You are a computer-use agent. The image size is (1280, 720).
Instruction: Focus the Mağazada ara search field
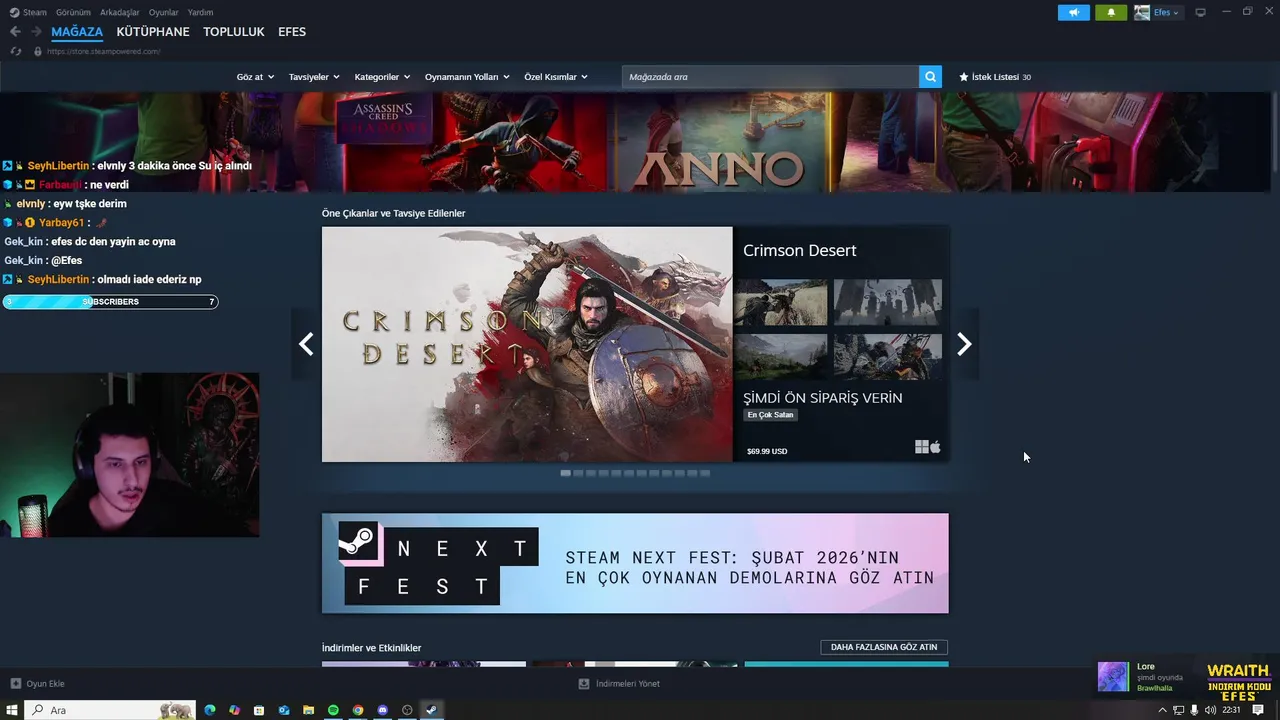point(770,77)
